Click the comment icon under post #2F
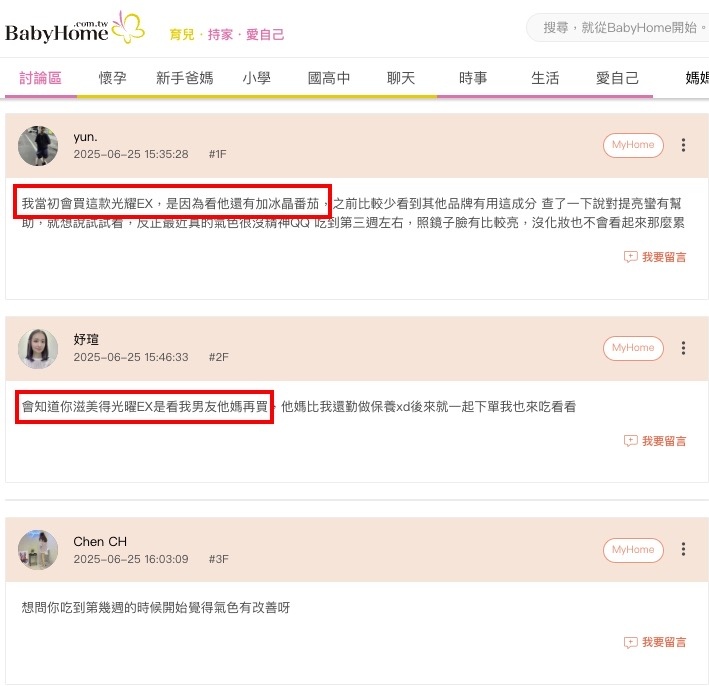709x686 pixels. tap(630, 441)
